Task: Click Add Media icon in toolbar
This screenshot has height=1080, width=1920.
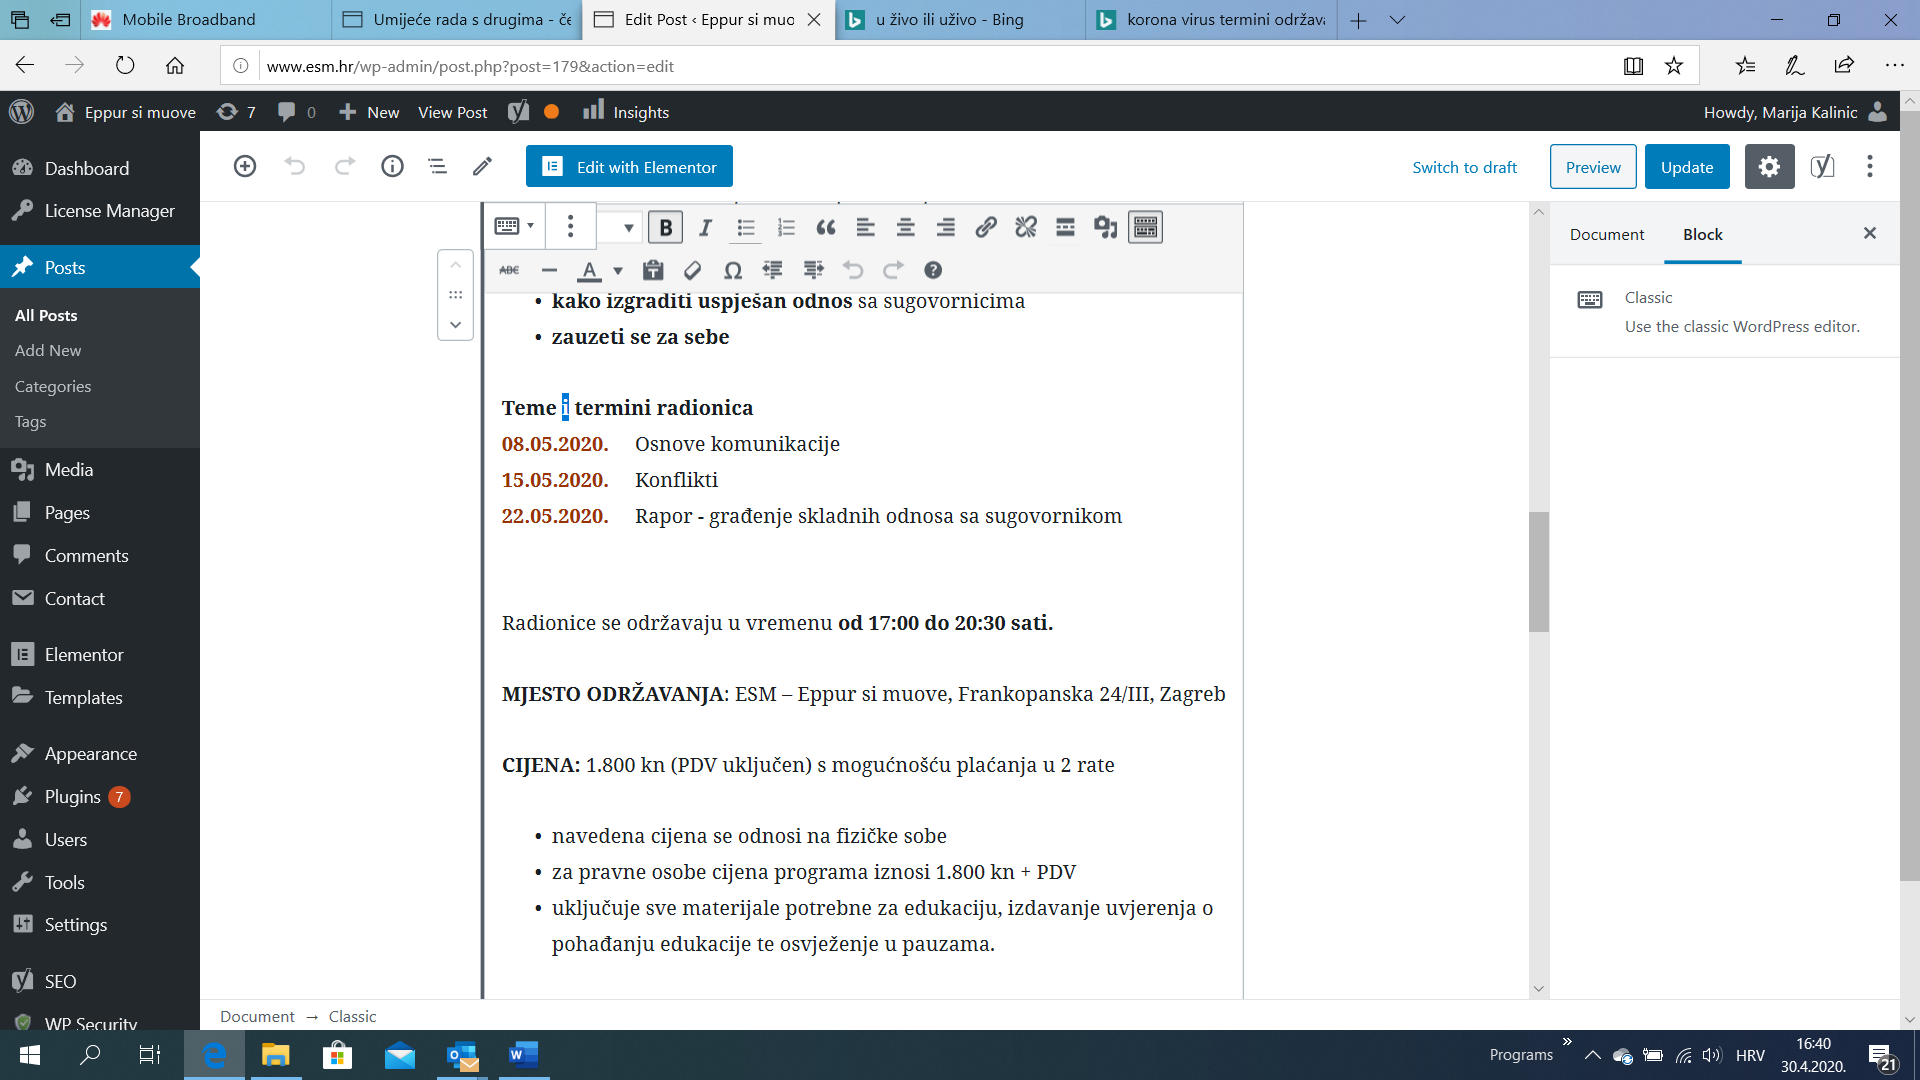Action: 1105,227
